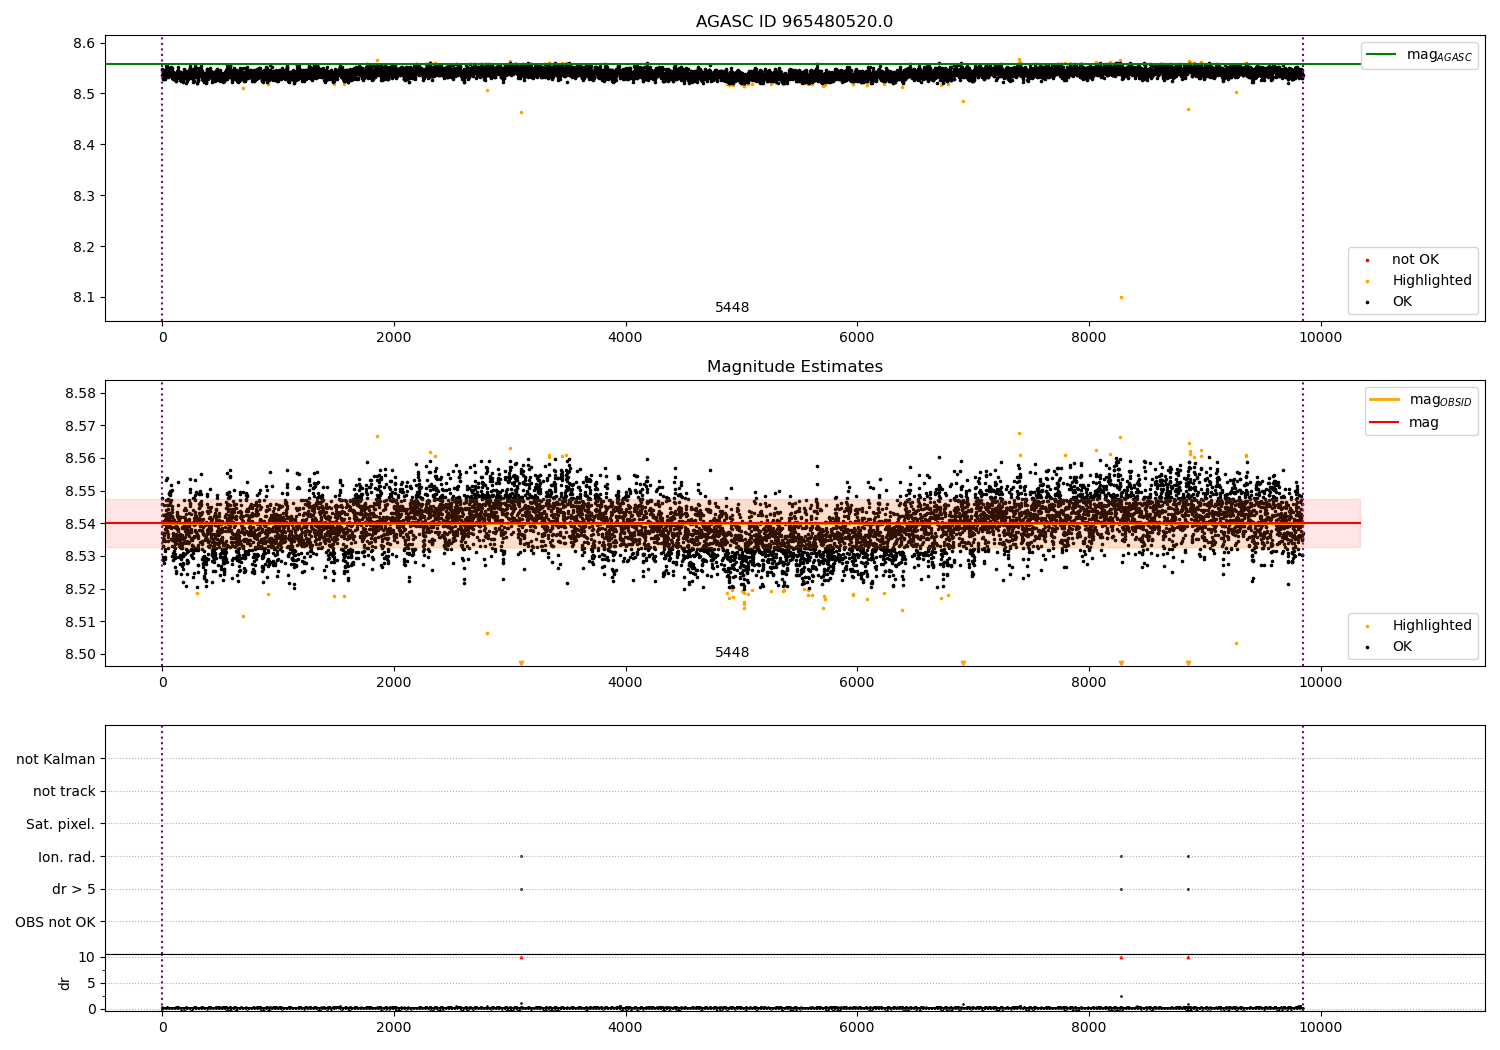Click the 8.57 y-axis tick in middle plot
Image resolution: width=1500 pixels, height=1050 pixels.
[80, 426]
